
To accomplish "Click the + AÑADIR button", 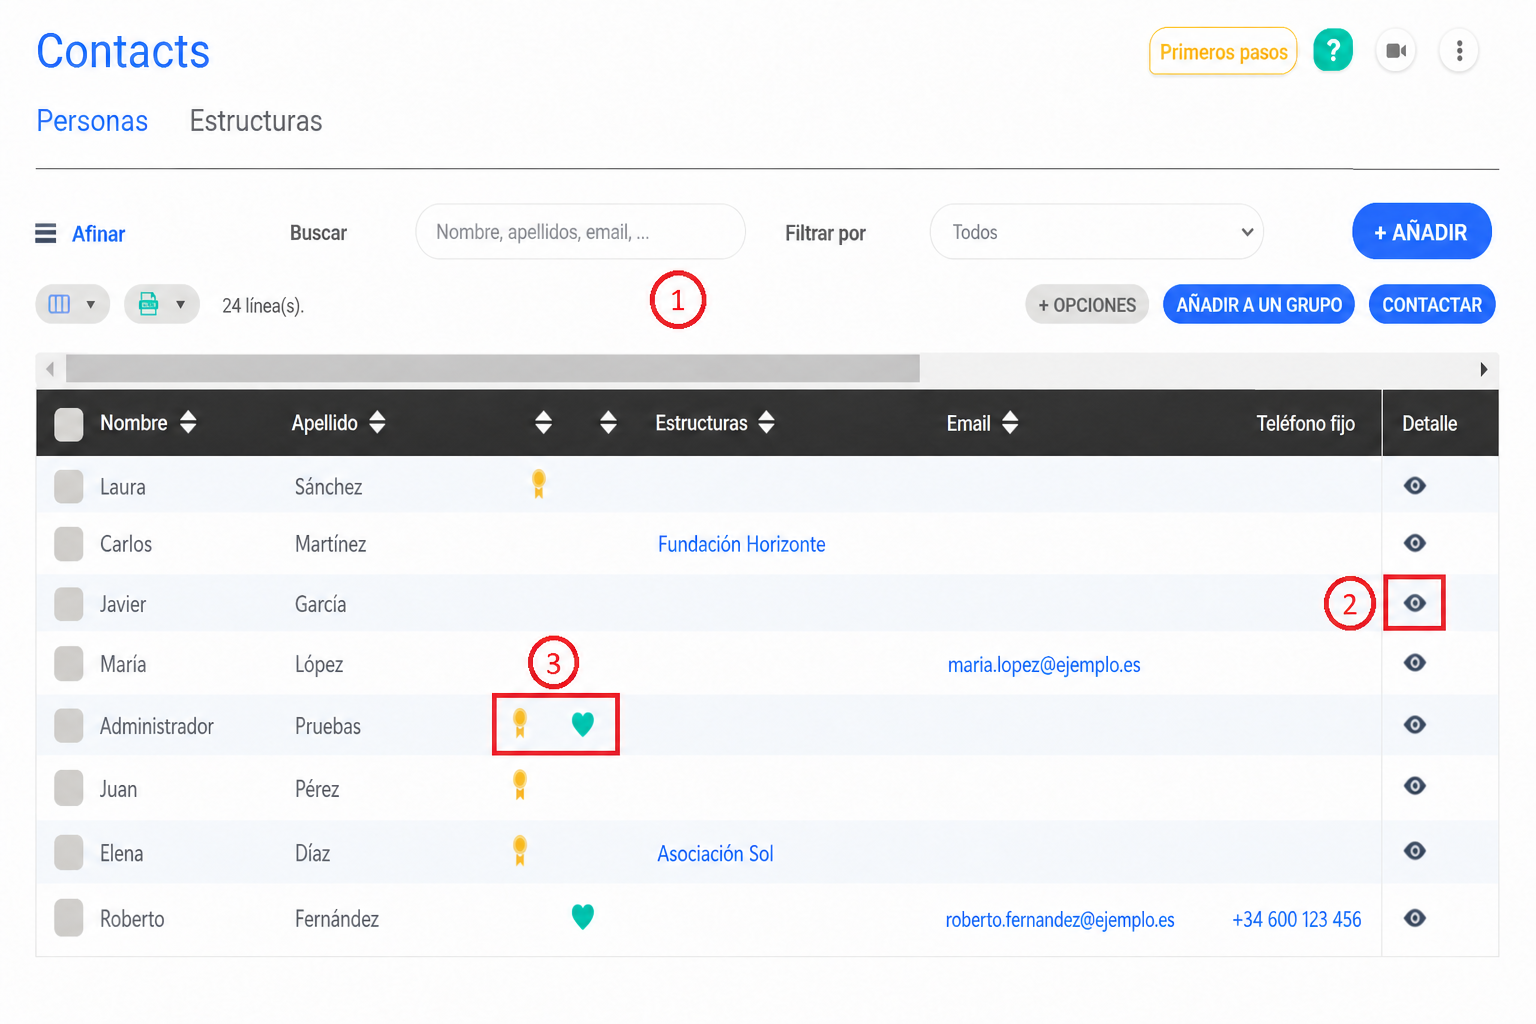I will (x=1421, y=232).
